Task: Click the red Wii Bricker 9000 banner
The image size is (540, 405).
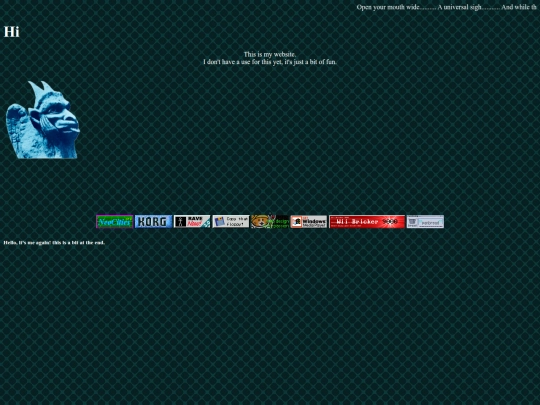Action: pos(367,221)
